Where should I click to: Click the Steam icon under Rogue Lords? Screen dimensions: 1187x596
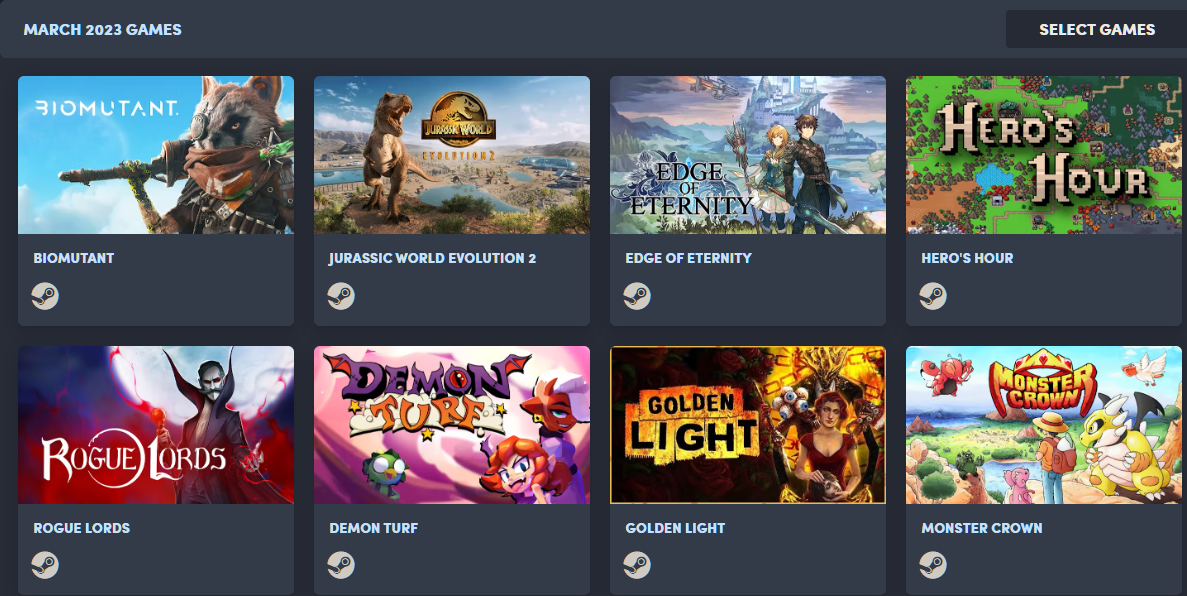pos(45,565)
